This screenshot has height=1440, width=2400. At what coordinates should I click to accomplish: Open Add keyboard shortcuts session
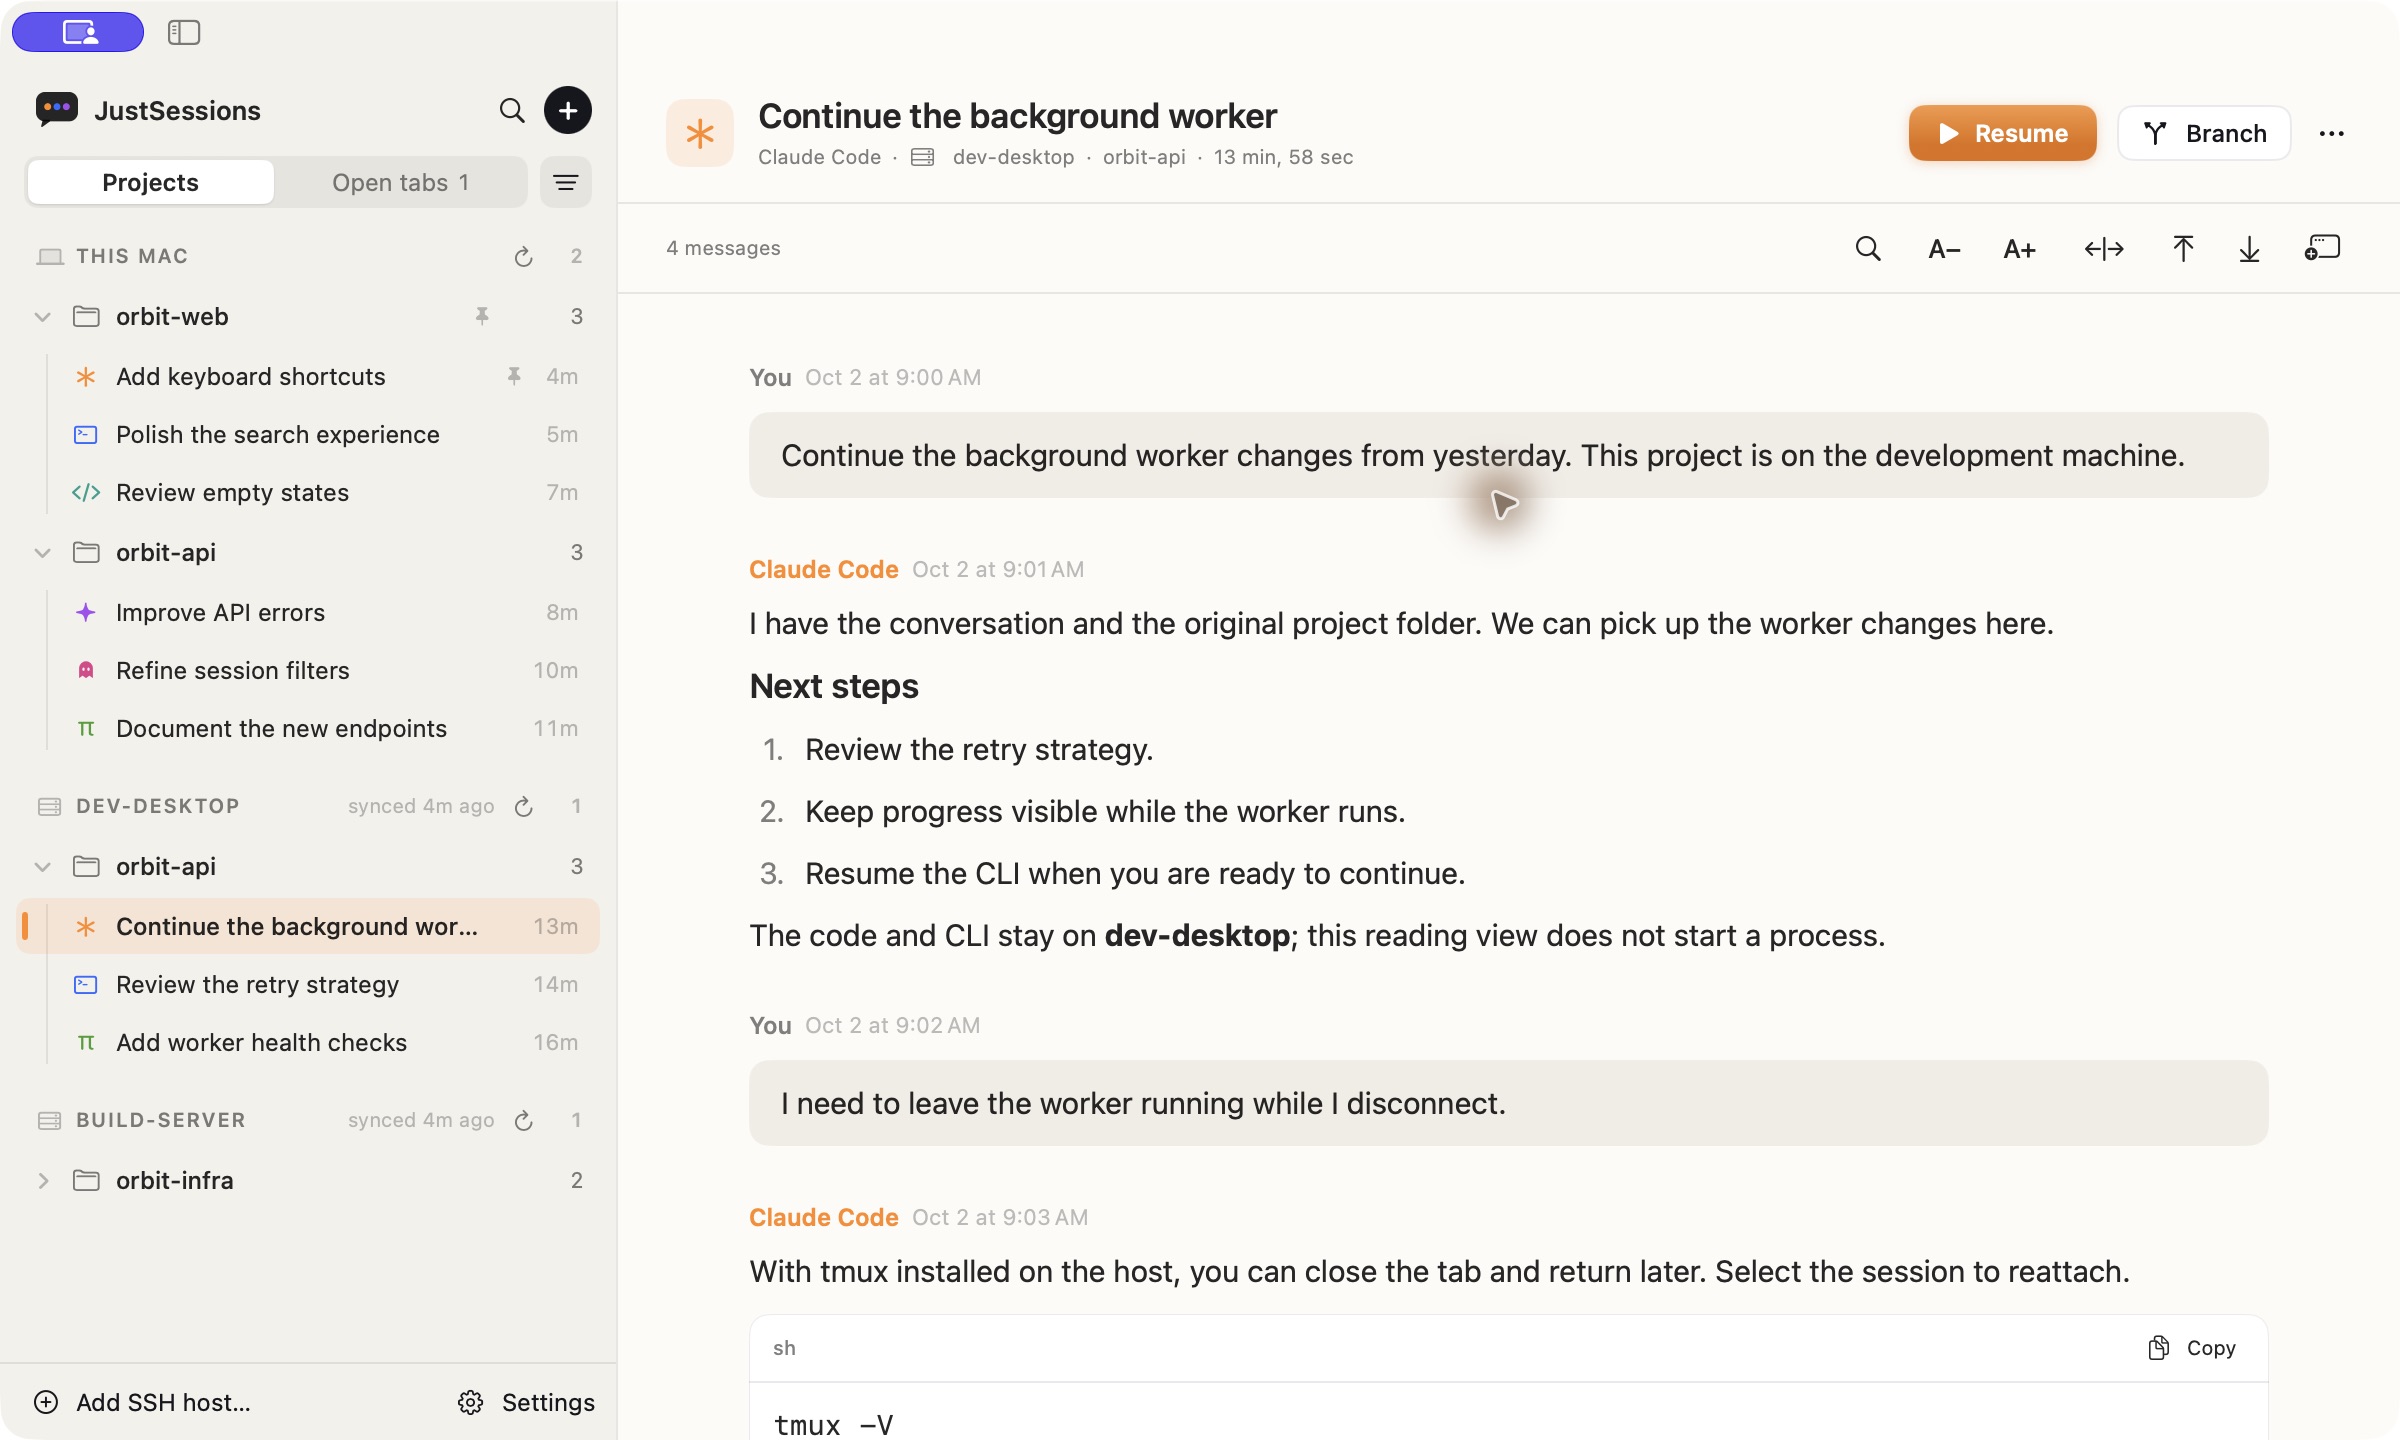click(308, 376)
